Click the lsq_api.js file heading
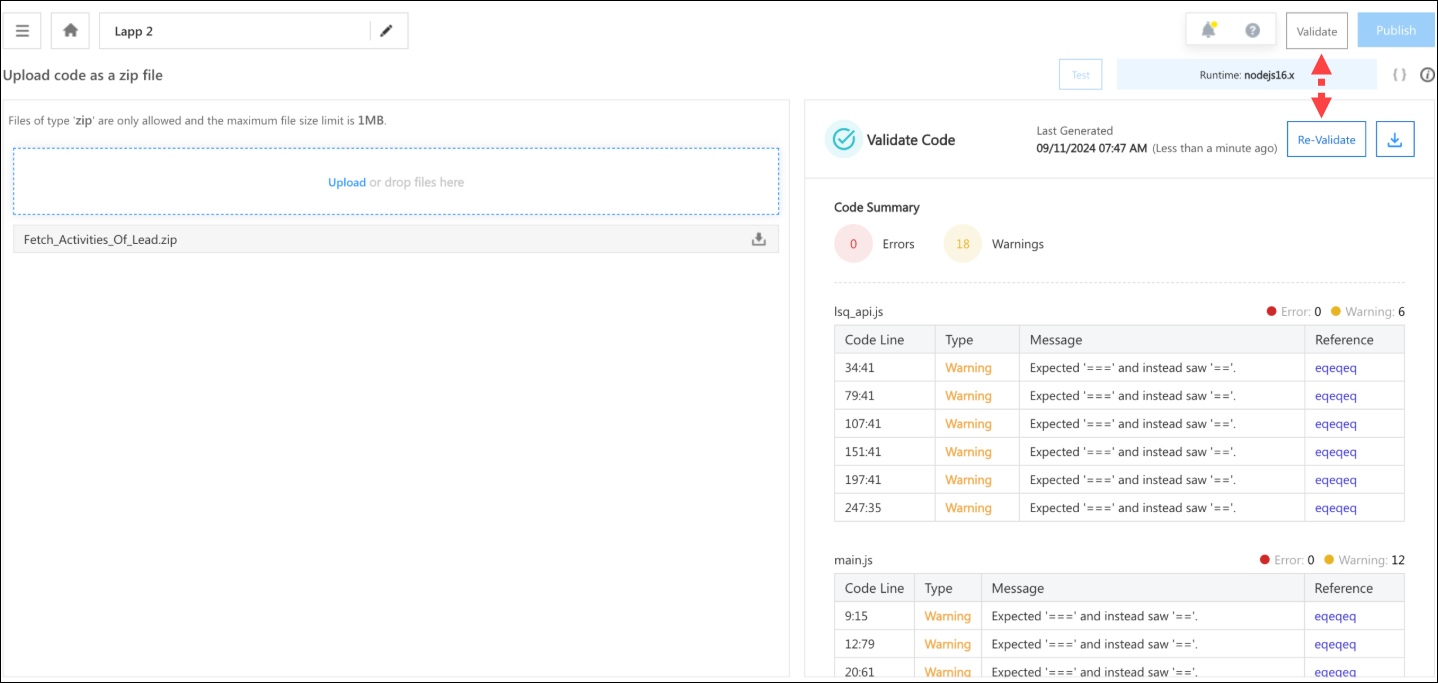 coord(858,312)
